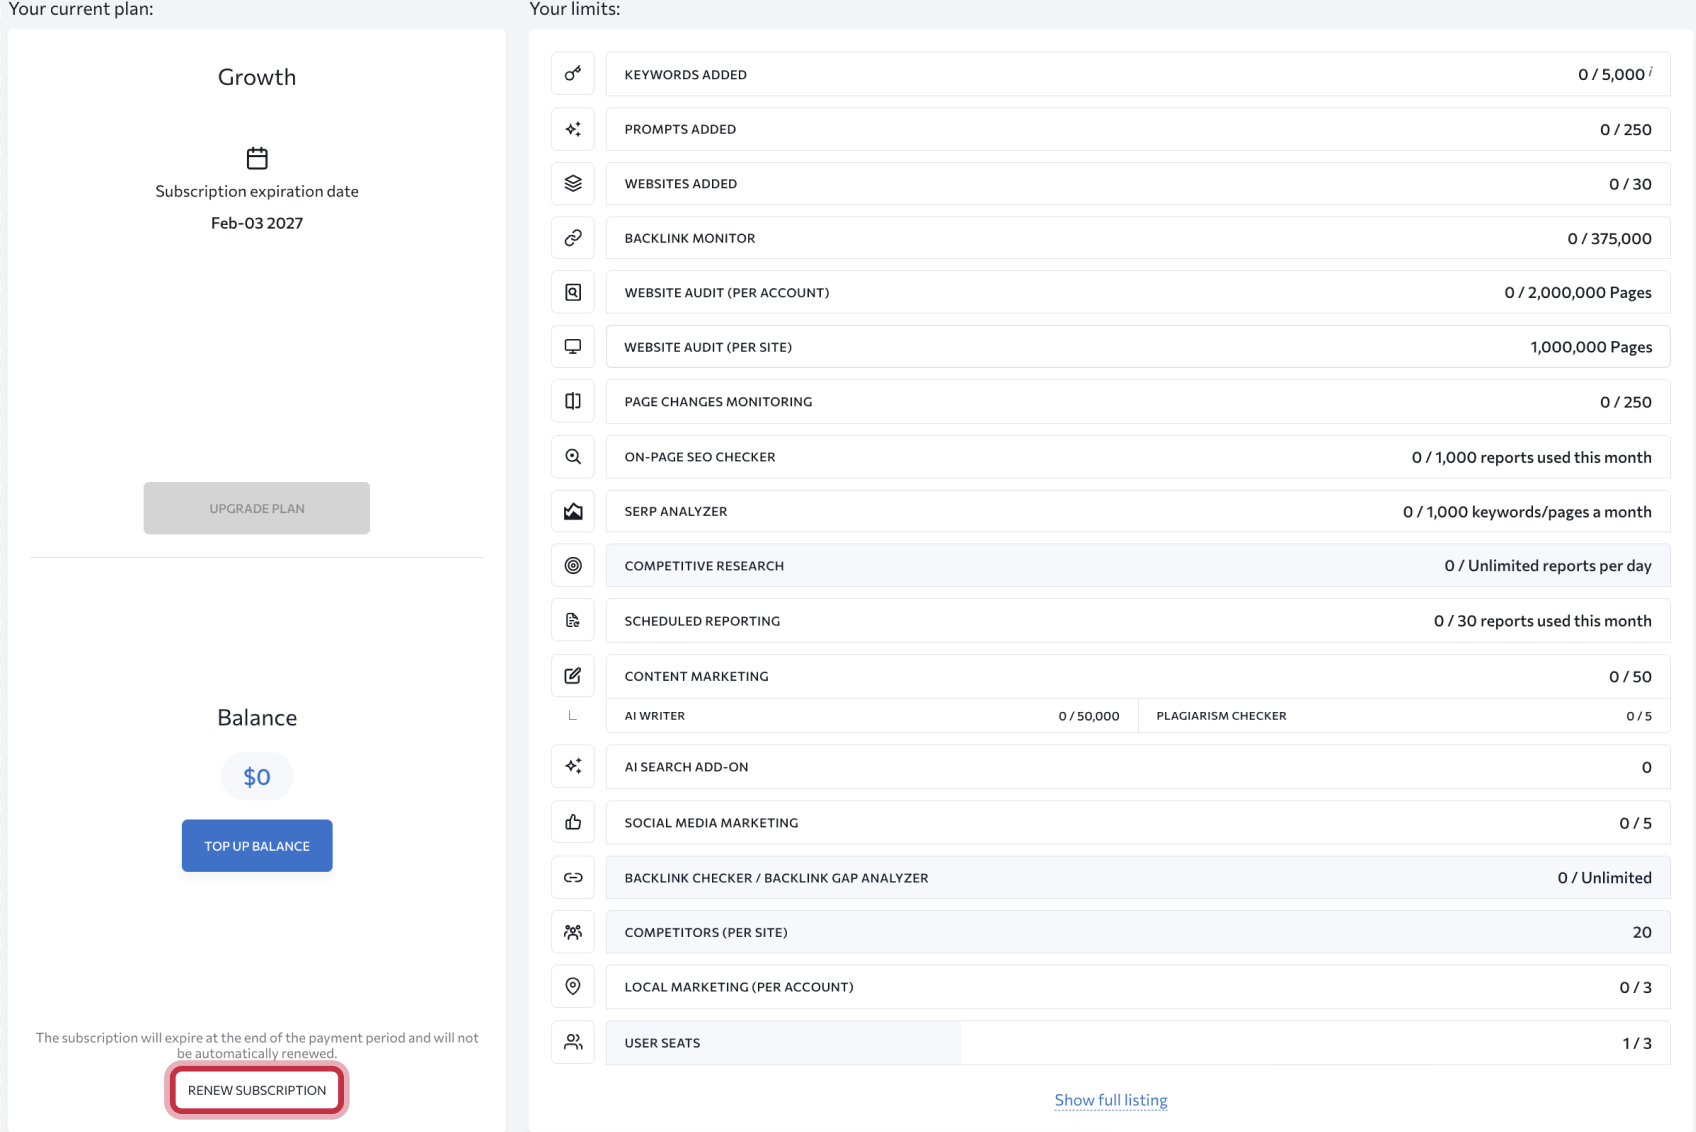Click the layers icon for Websites Added
The width and height of the screenshot is (1696, 1132).
(573, 183)
